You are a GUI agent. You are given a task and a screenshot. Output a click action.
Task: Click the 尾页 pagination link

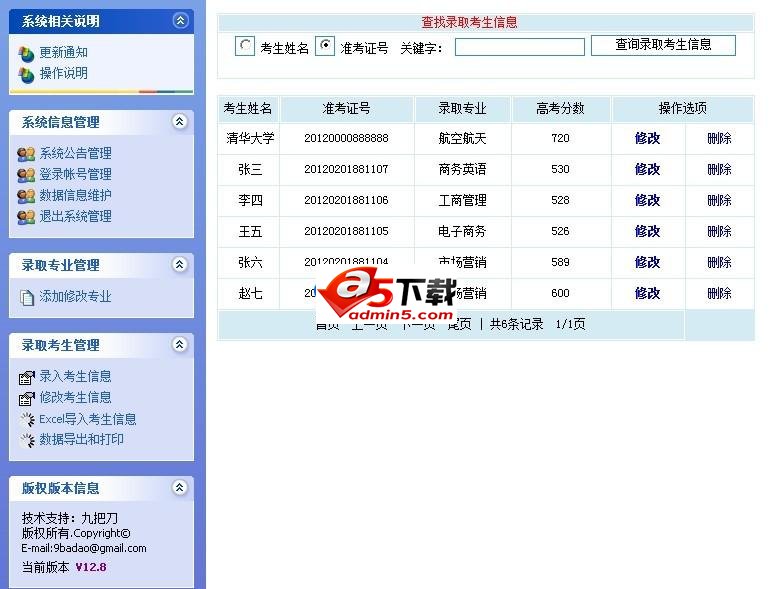pos(460,324)
